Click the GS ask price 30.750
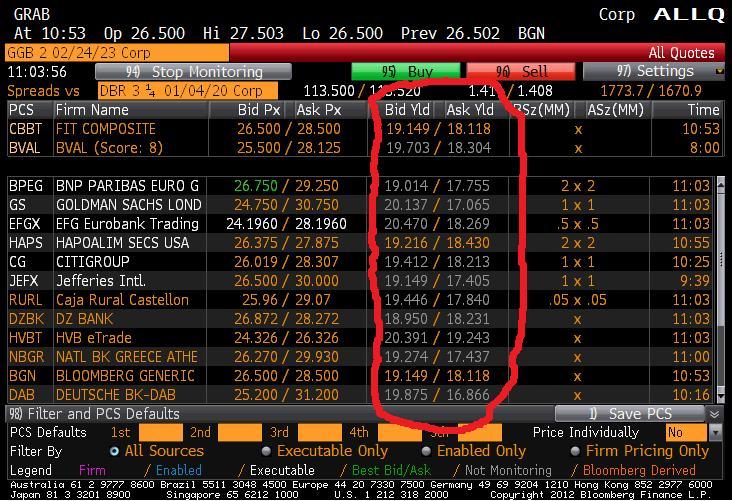 (317, 205)
